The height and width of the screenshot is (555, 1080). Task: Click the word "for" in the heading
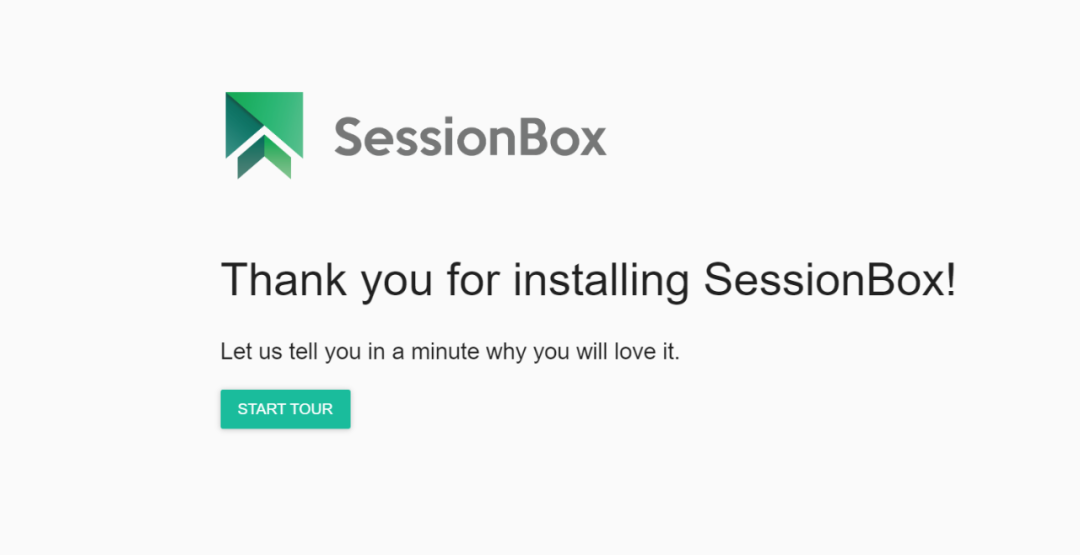pyautogui.click(x=474, y=280)
